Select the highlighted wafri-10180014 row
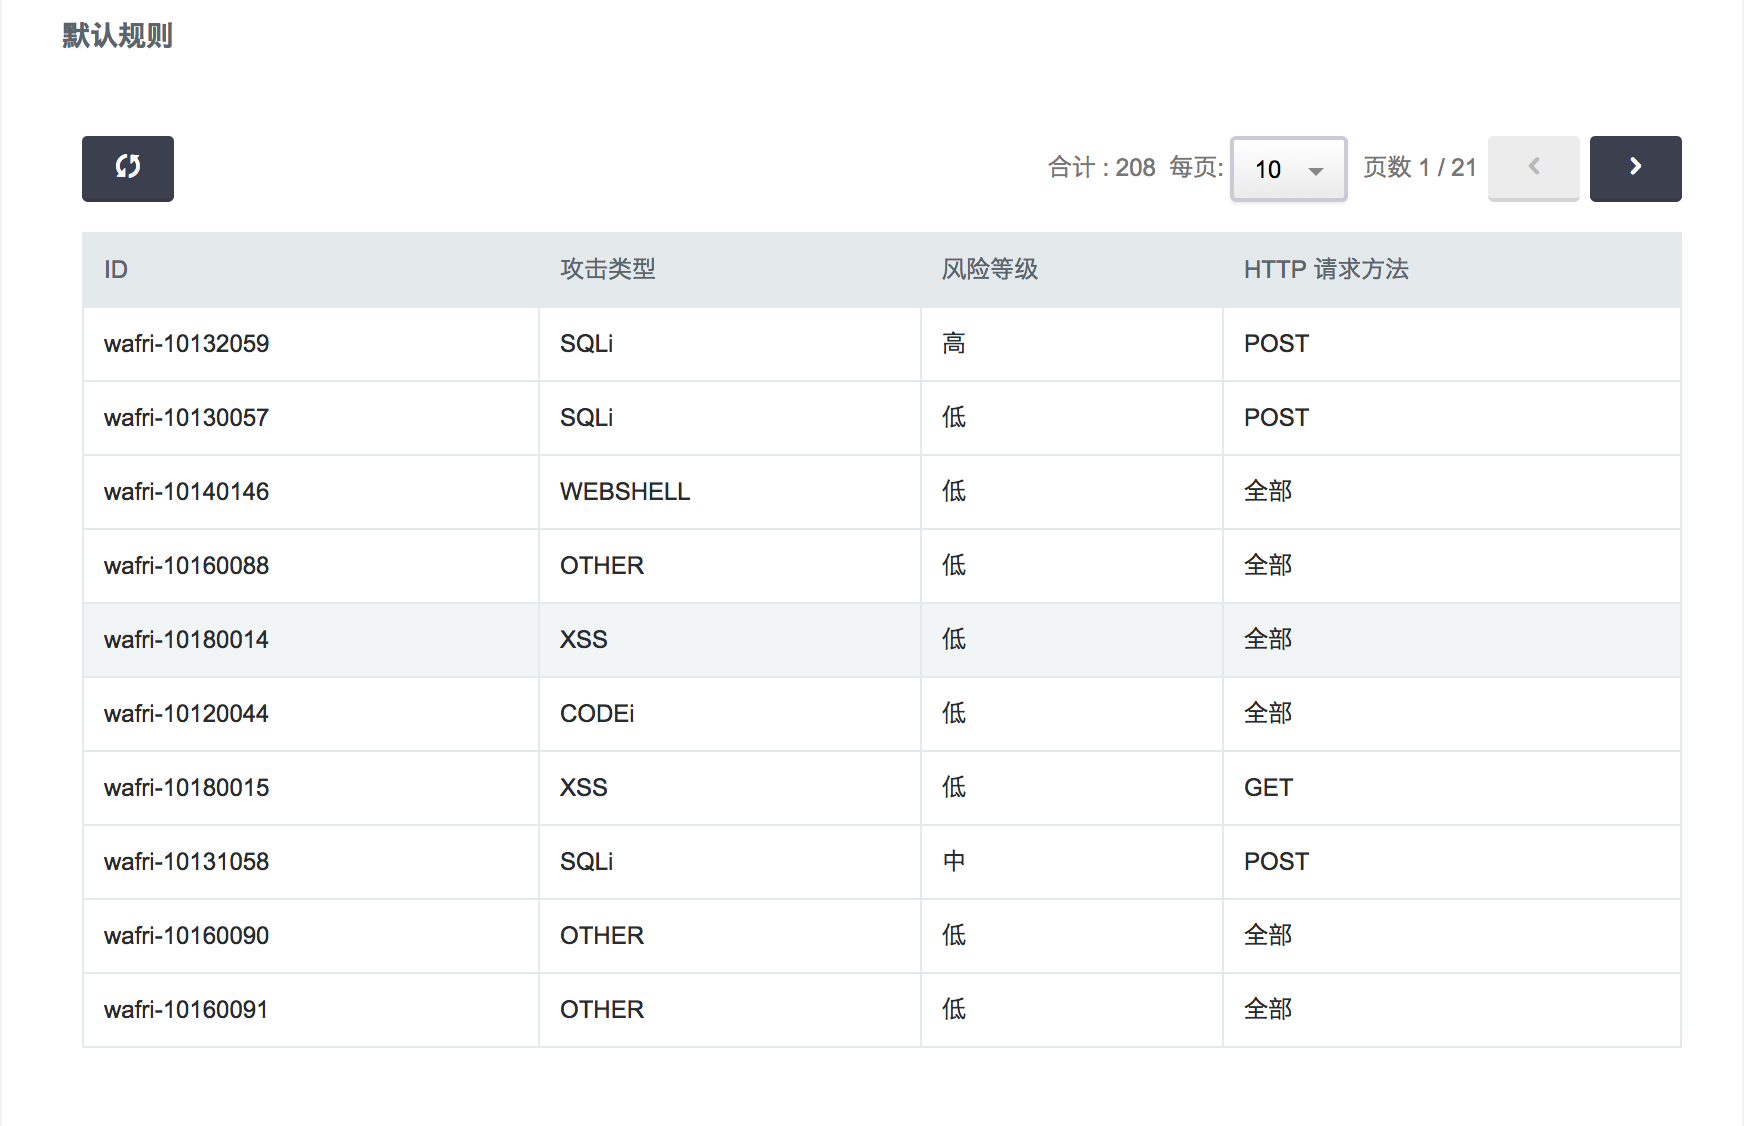The image size is (1744, 1126). (186, 640)
